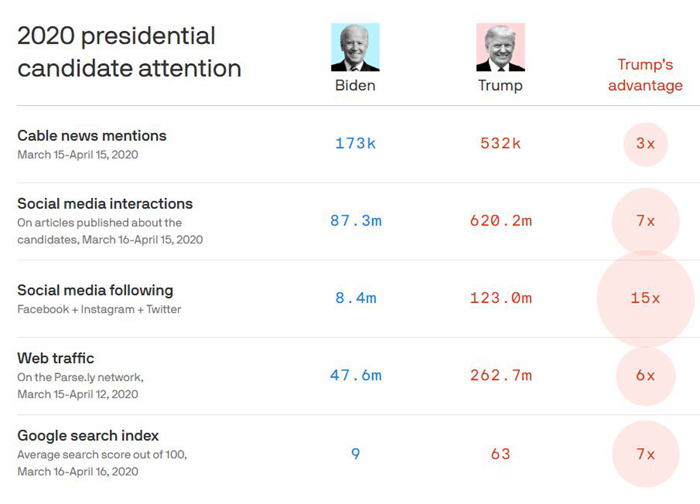The image size is (700, 504).
Task: Click Google search index 7x bubble
Action: coord(645,454)
